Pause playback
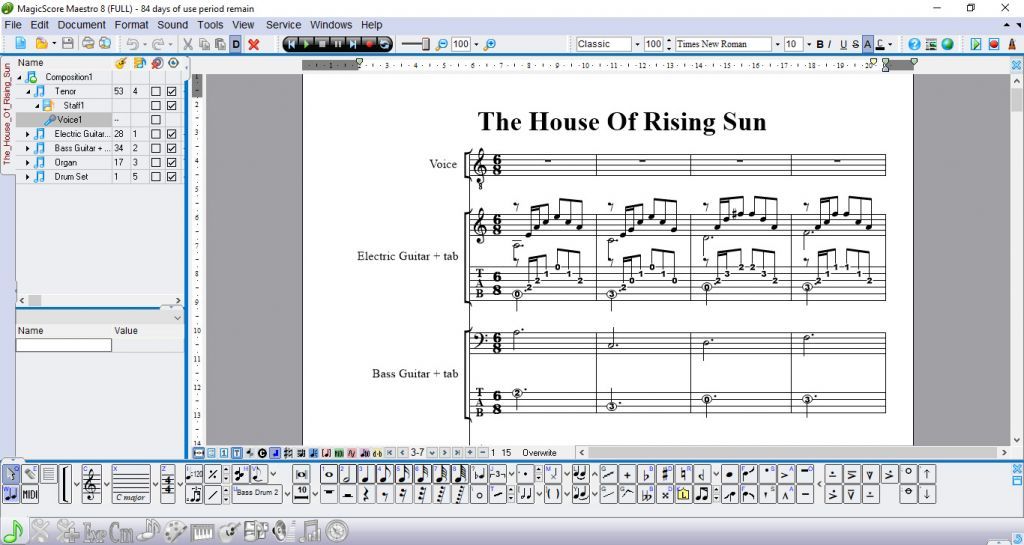The image size is (1024, 545). (x=338, y=44)
